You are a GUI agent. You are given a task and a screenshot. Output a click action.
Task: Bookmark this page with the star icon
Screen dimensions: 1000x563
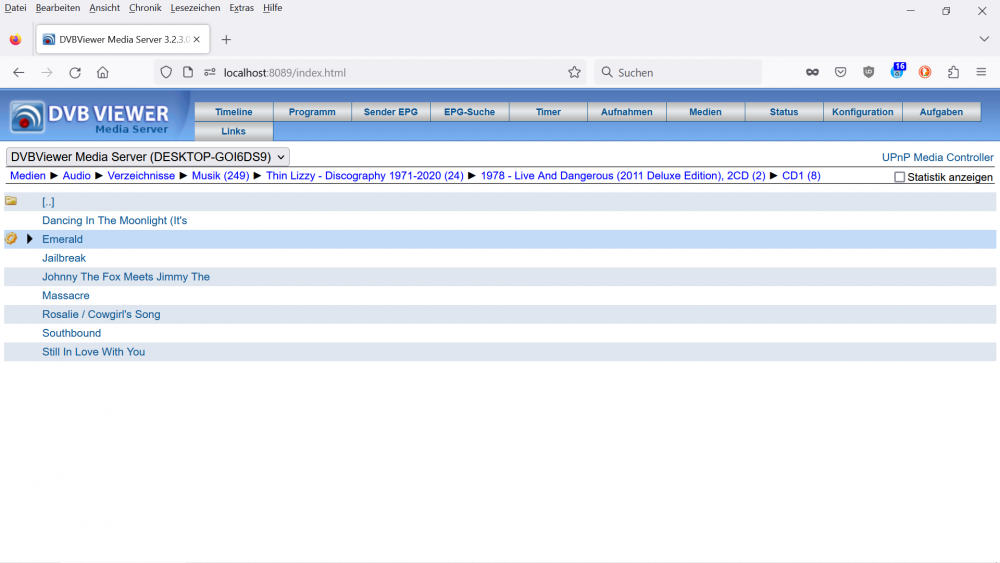point(574,73)
